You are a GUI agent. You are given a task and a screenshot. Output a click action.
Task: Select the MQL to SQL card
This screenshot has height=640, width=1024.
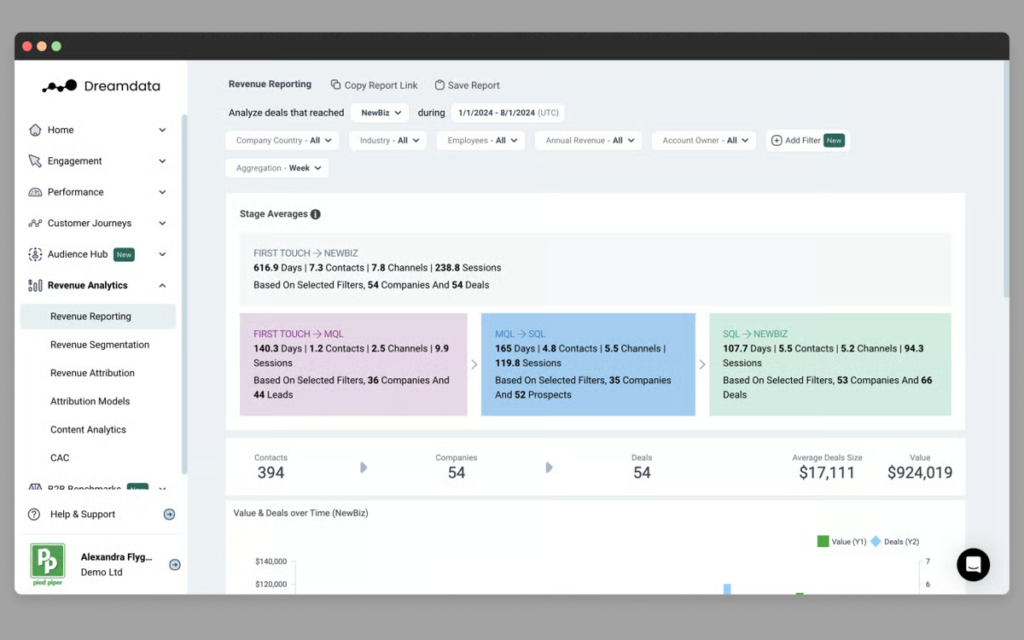tap(588, 364)
